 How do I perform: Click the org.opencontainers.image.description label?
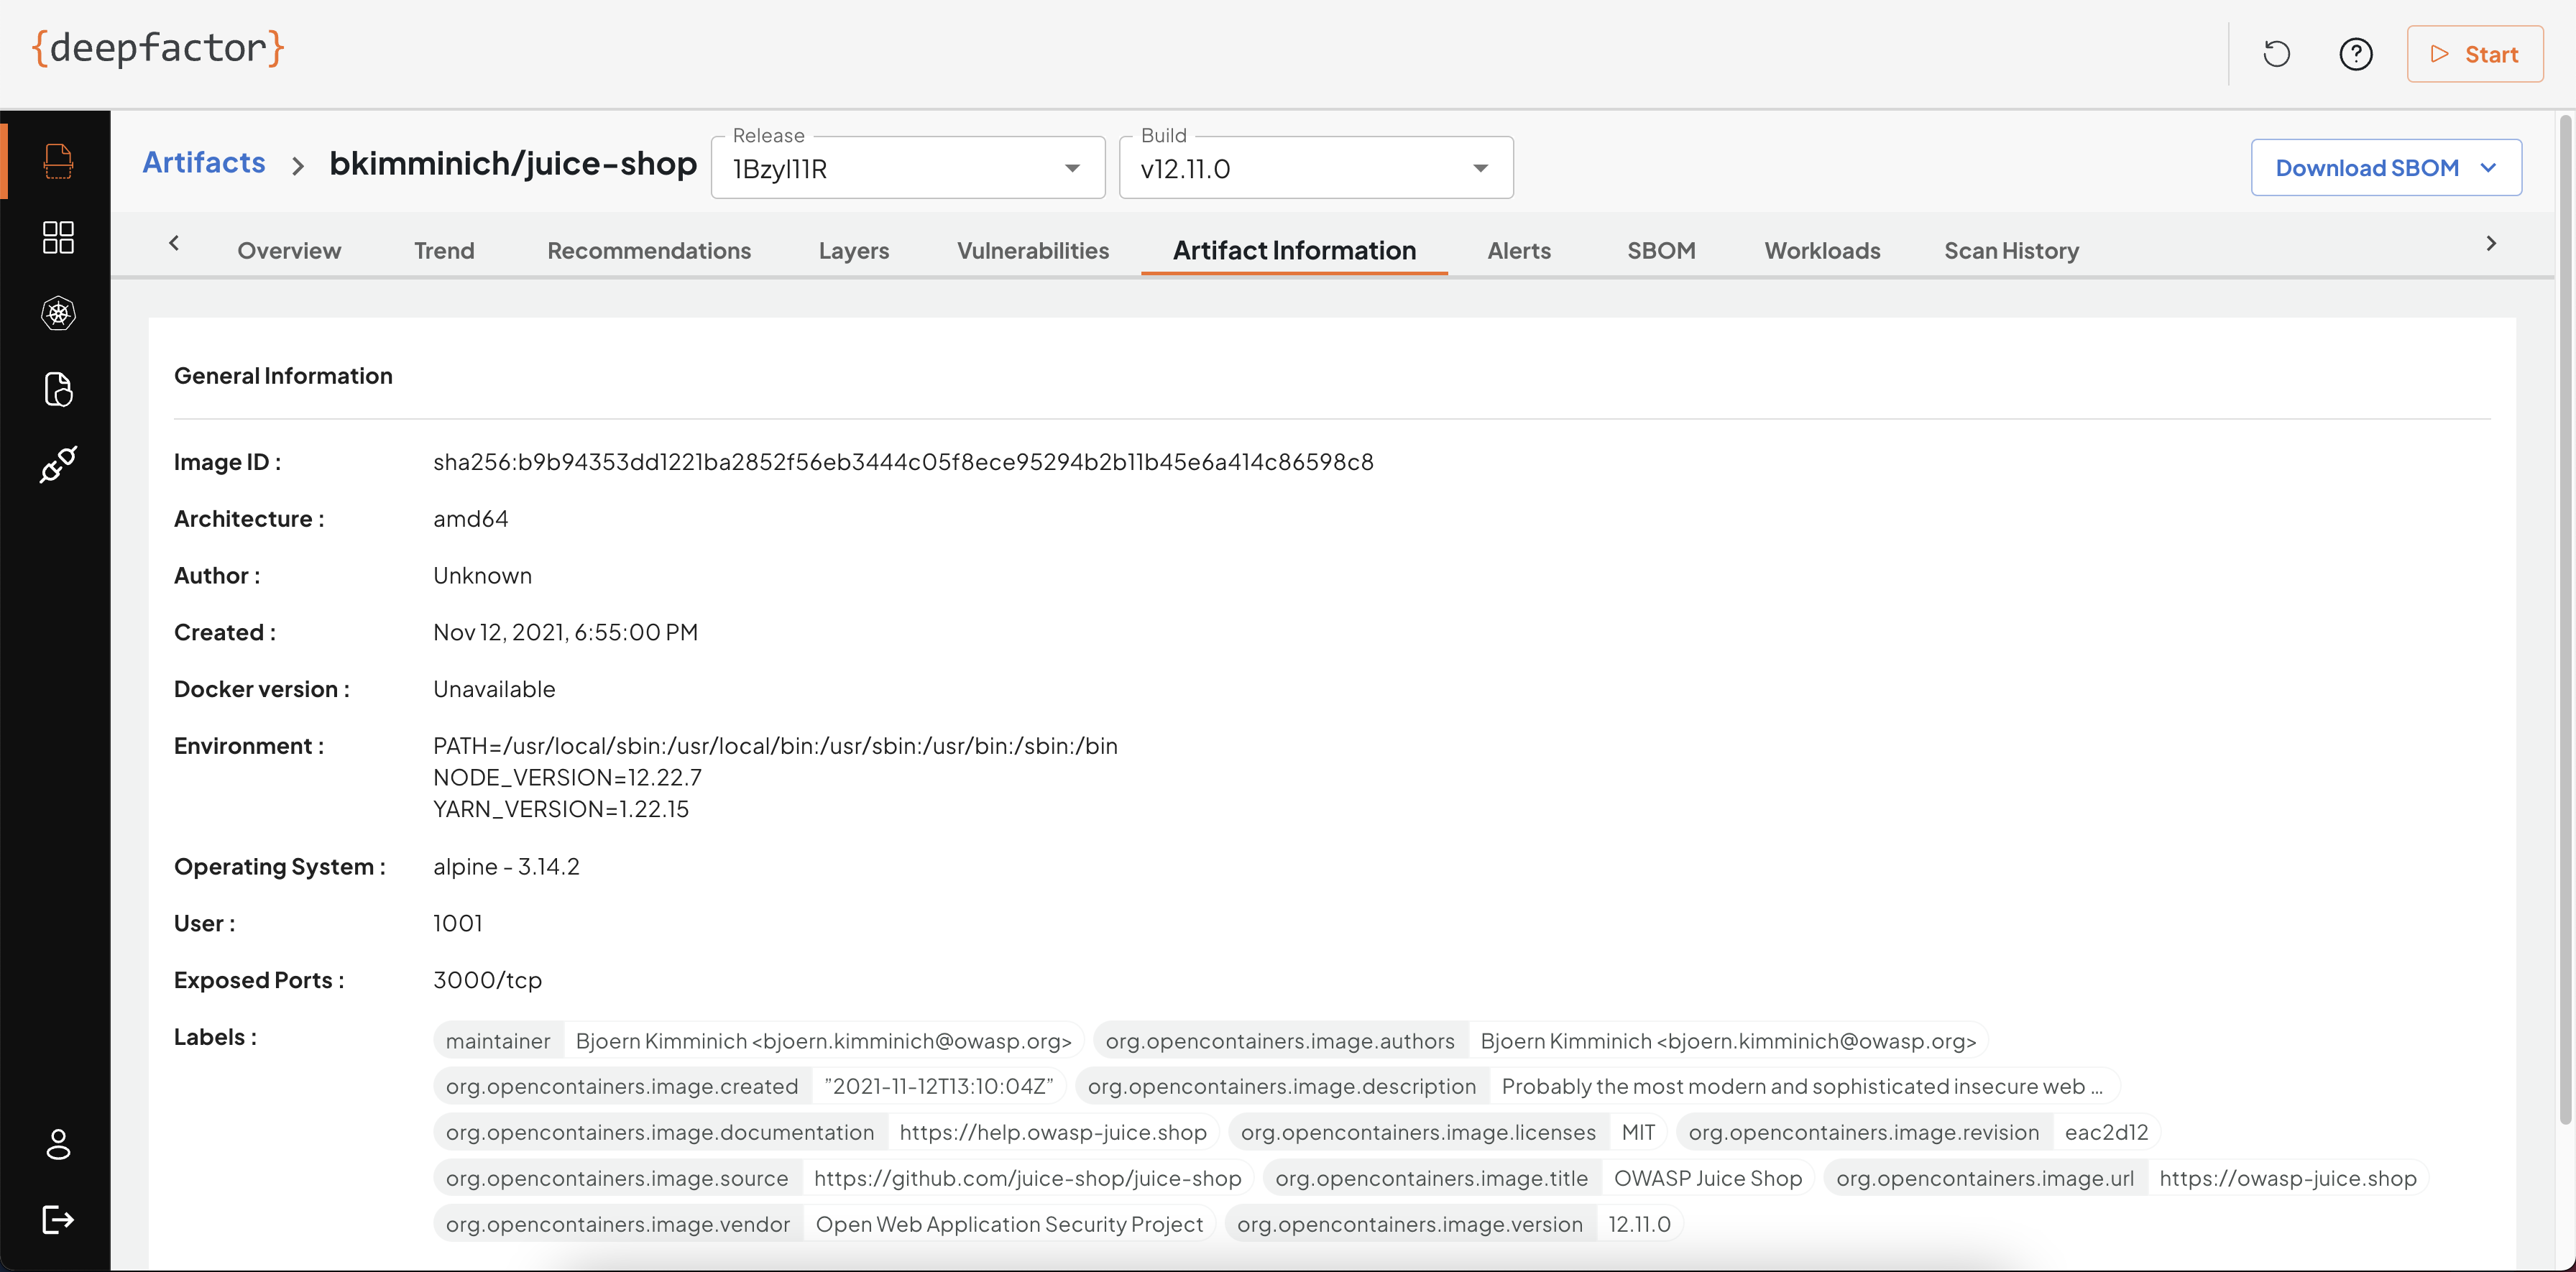(x=1281, y=1086)
